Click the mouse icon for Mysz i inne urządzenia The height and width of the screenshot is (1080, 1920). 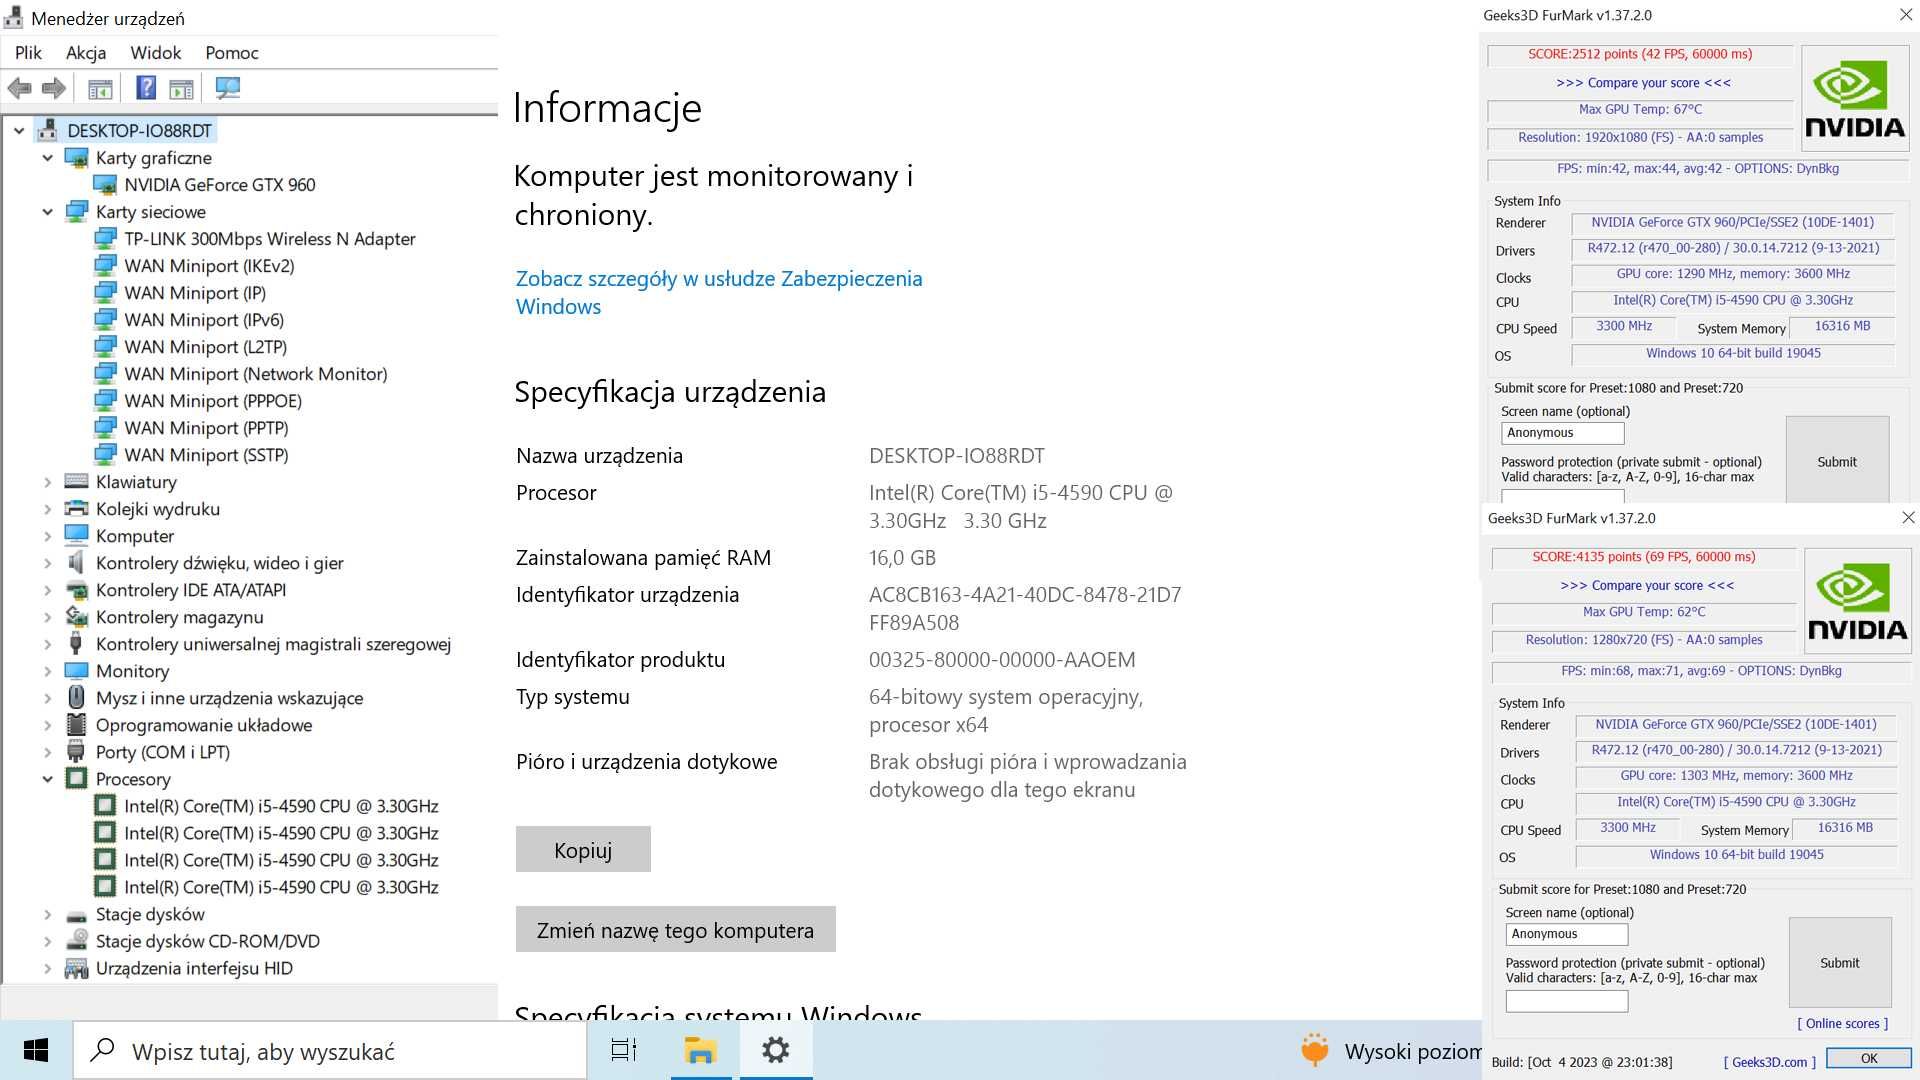pyautogui.click(x=76, y=698)
